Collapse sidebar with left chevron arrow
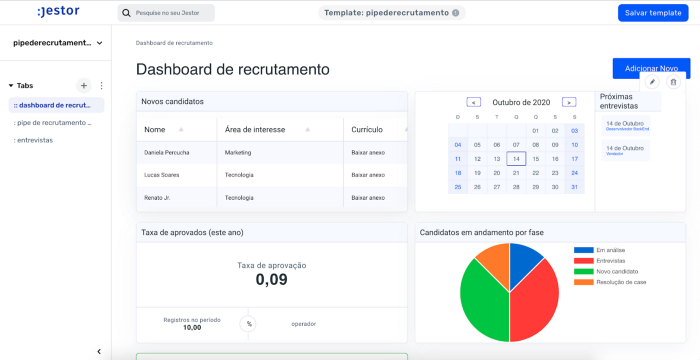The width and height of the screenshot is (700, 360). [x=99, y=352]
